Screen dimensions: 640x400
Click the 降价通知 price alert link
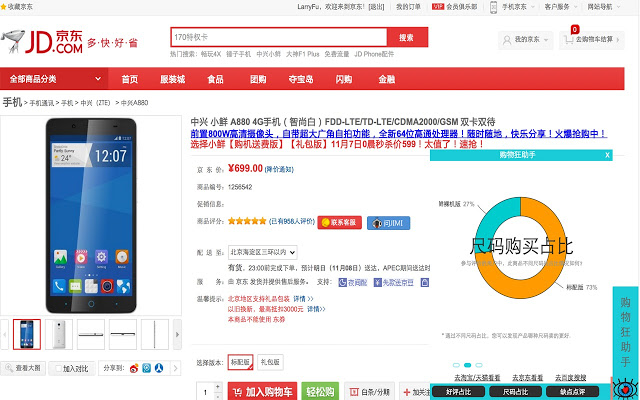click(x=279, y=169)
